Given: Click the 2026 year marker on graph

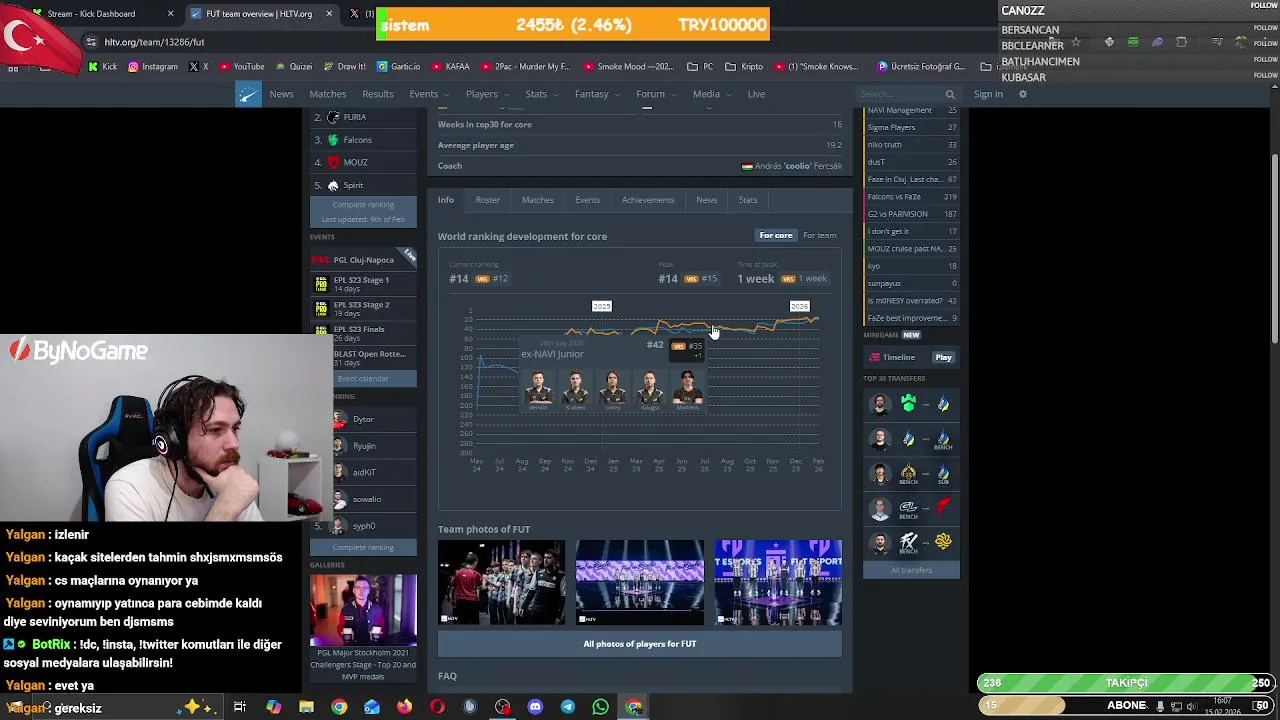Looking at the screenshot, I should click(799, 306).
